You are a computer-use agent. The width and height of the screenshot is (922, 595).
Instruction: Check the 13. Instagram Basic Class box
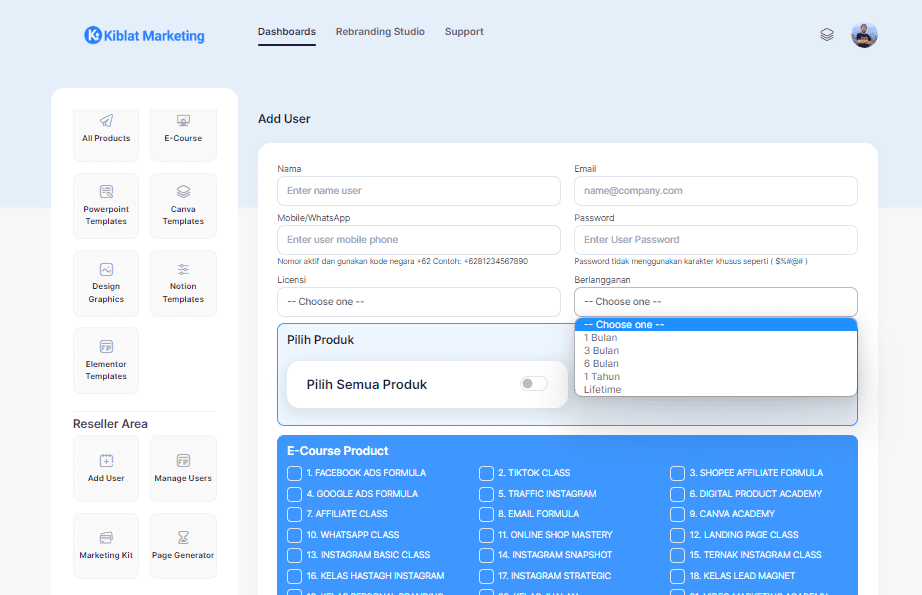[x=295, y=555]
